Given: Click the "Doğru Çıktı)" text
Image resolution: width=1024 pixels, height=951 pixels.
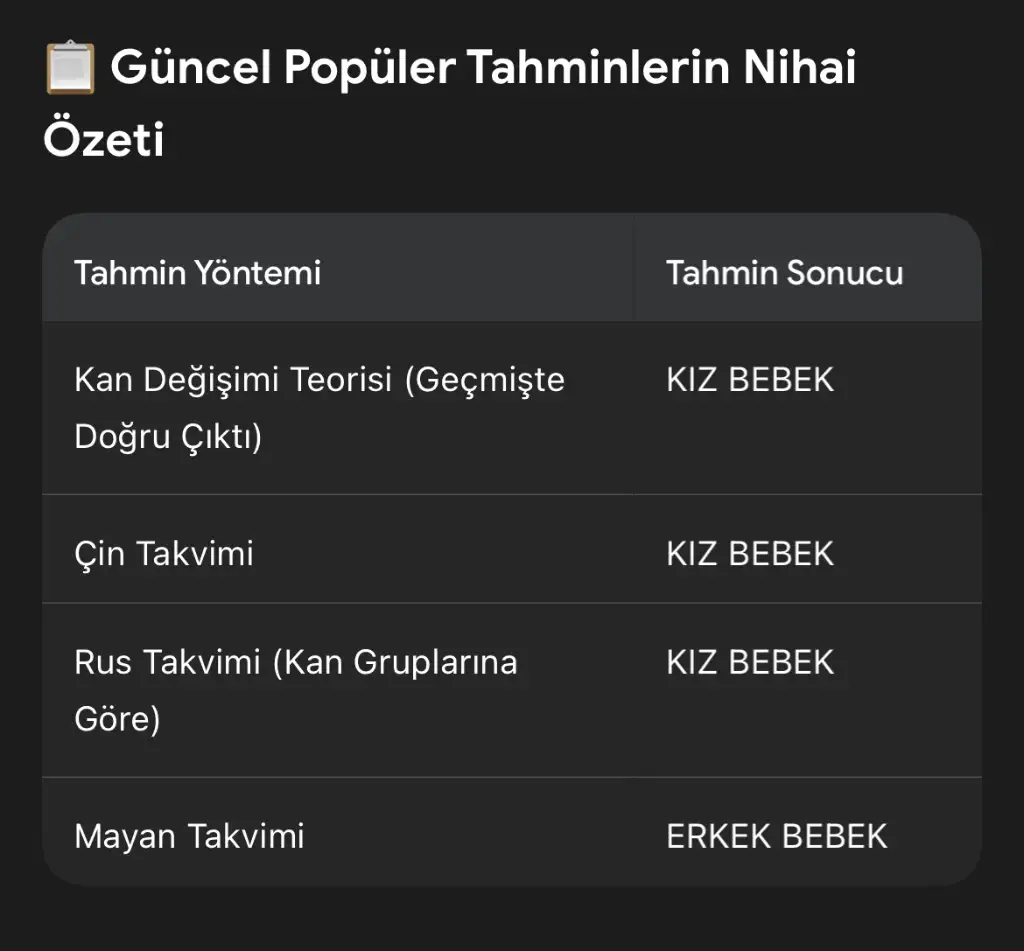Looking at the screenshot, I should pyautogui.click(x=168, y=437).
